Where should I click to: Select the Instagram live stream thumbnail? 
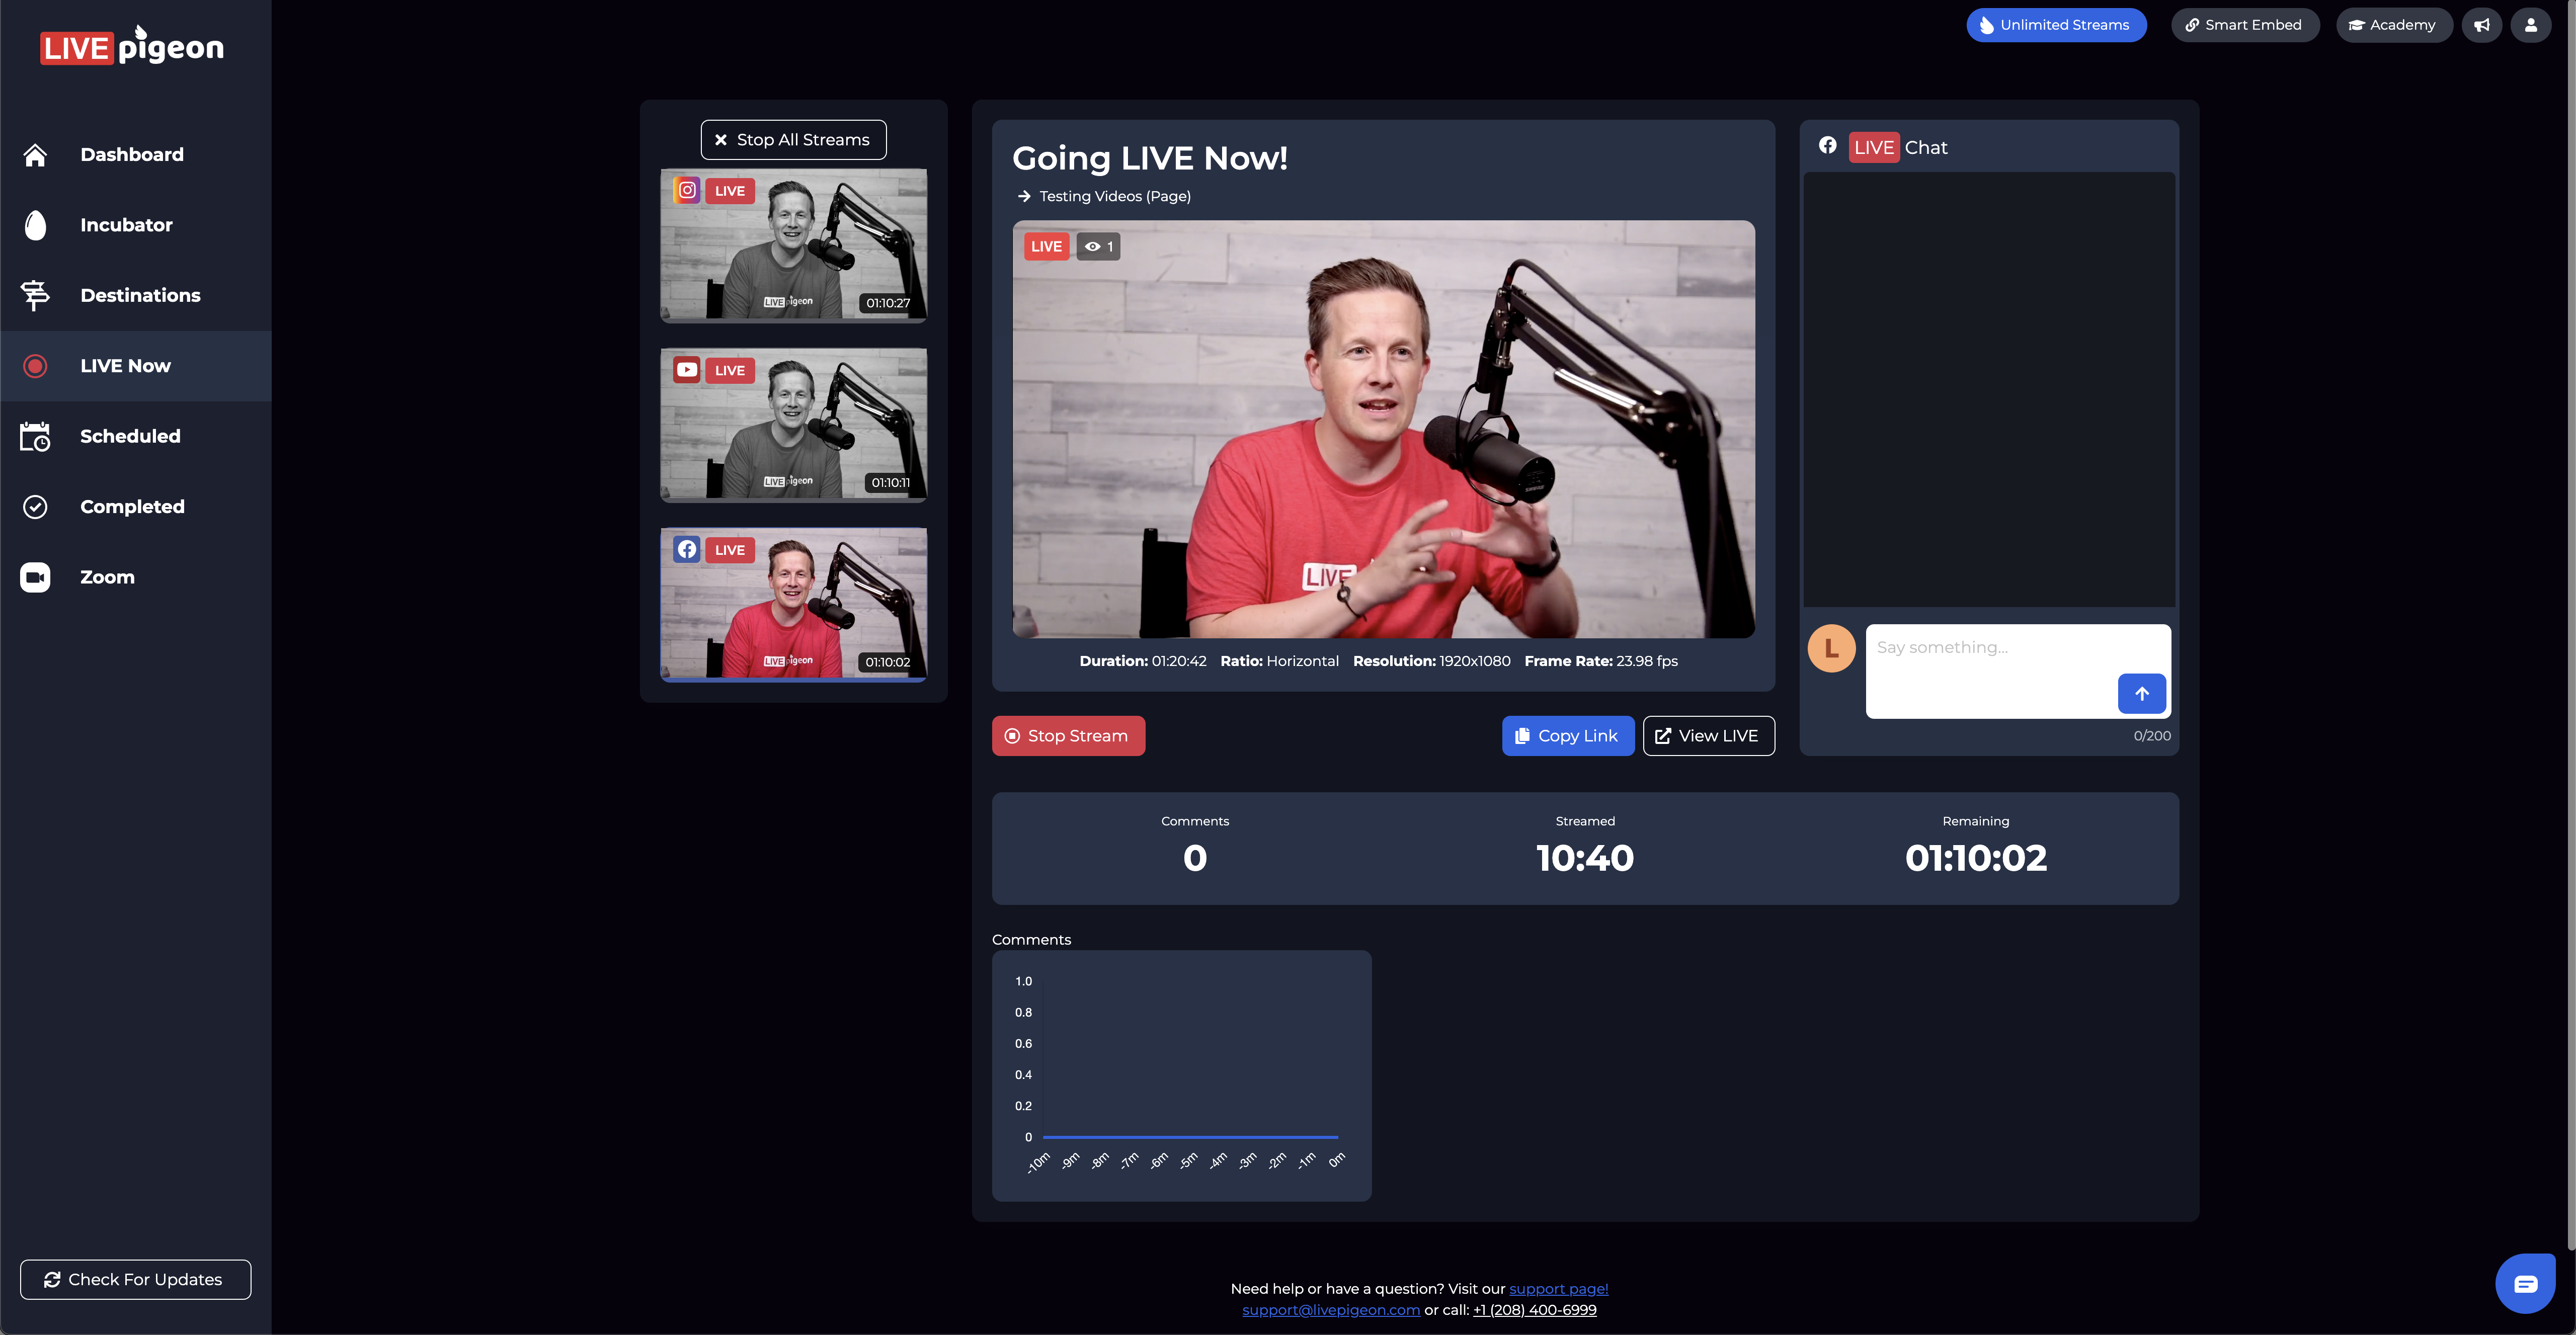click(x=793, y=245)
